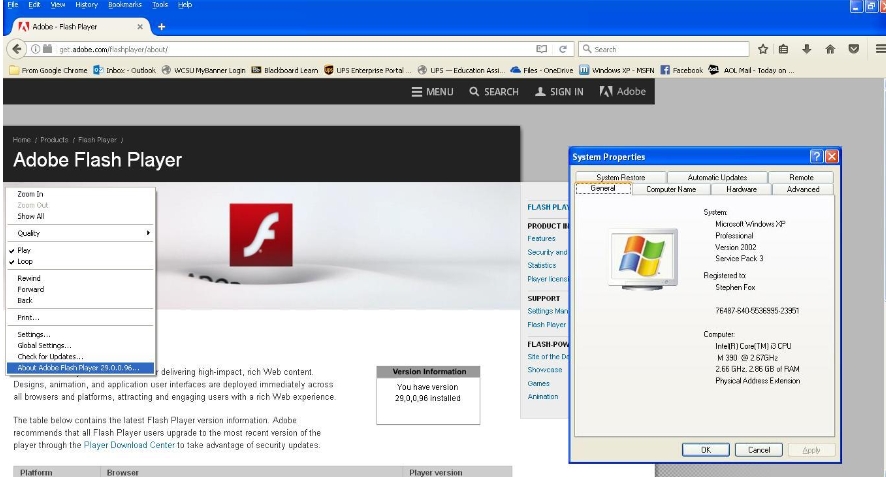The width and height of the screenshot is (886, 477).
Task: Open Adobe site SEARCH
Action: [x=494, y=92]
